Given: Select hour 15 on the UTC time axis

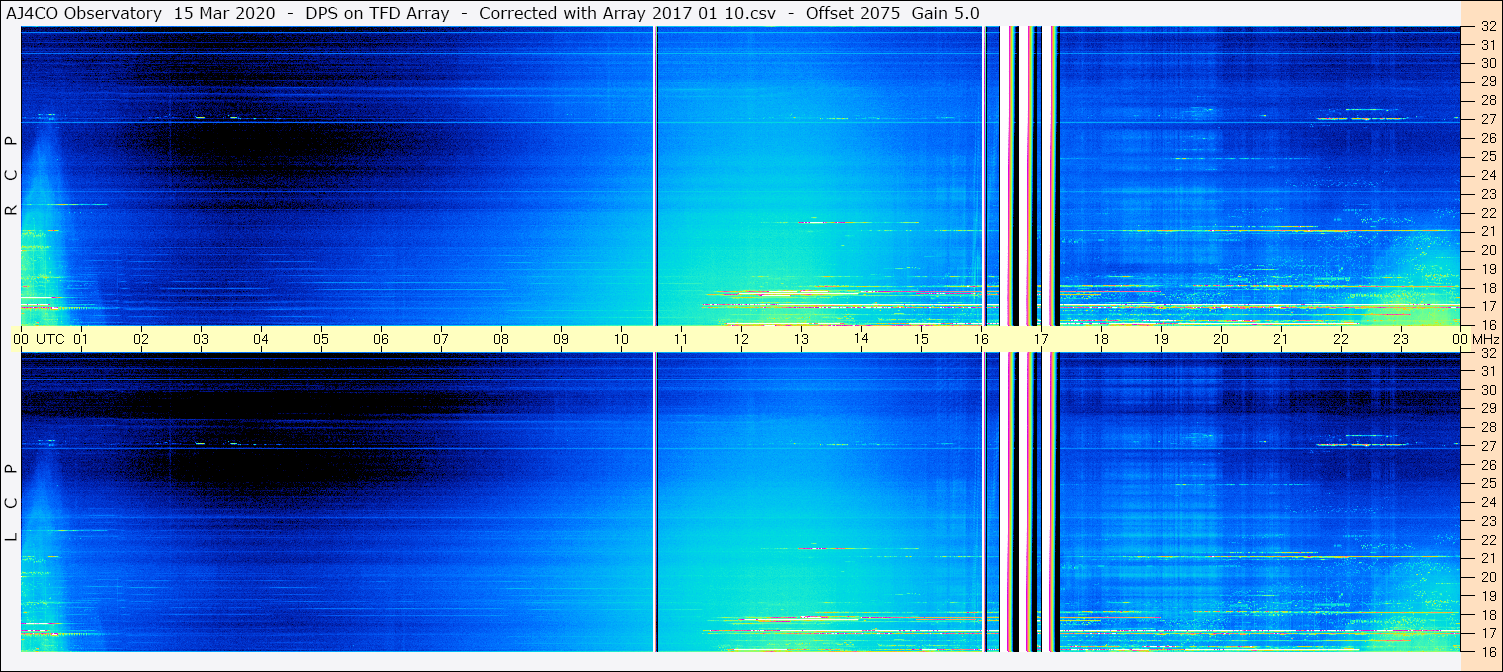Looking at the screenshot, I should pyautogui.click(x=921, y=339).
